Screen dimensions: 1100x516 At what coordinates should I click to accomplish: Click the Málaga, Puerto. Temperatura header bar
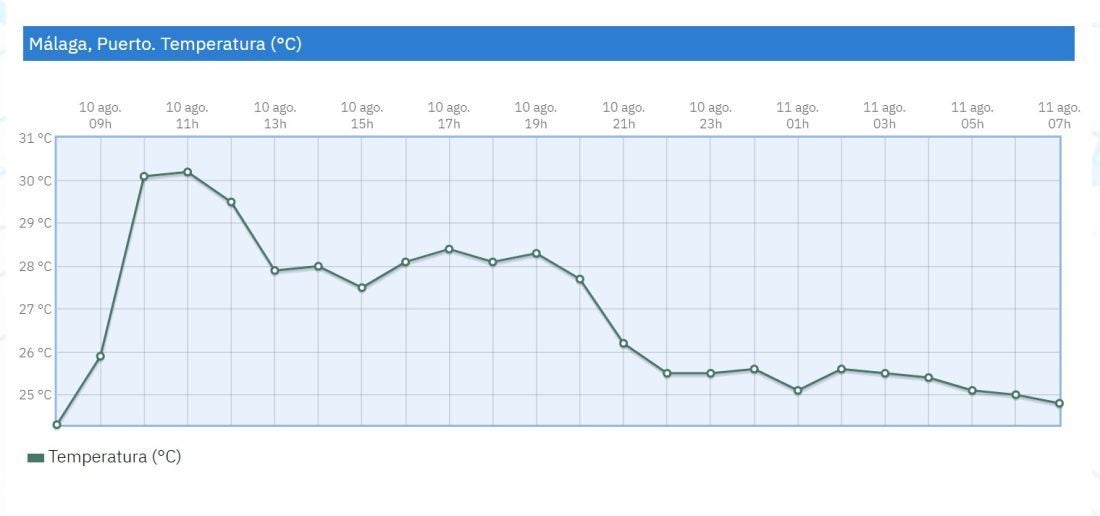click(548, 44)
